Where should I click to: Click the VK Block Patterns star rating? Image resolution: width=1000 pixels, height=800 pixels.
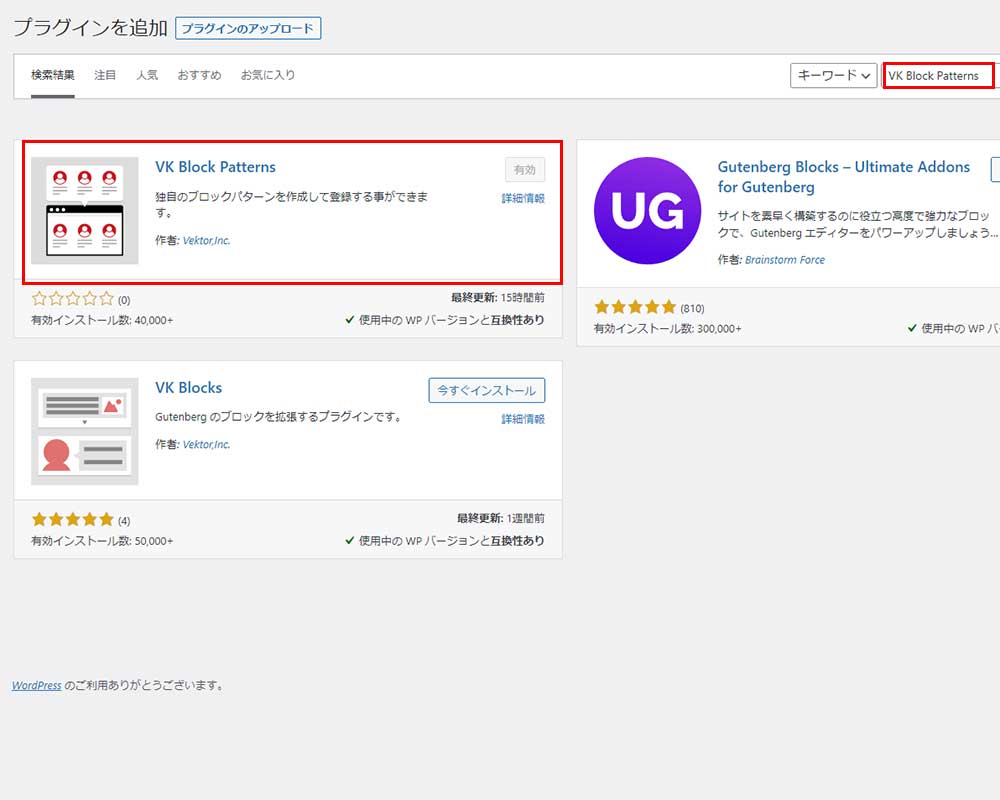[73, 298]
